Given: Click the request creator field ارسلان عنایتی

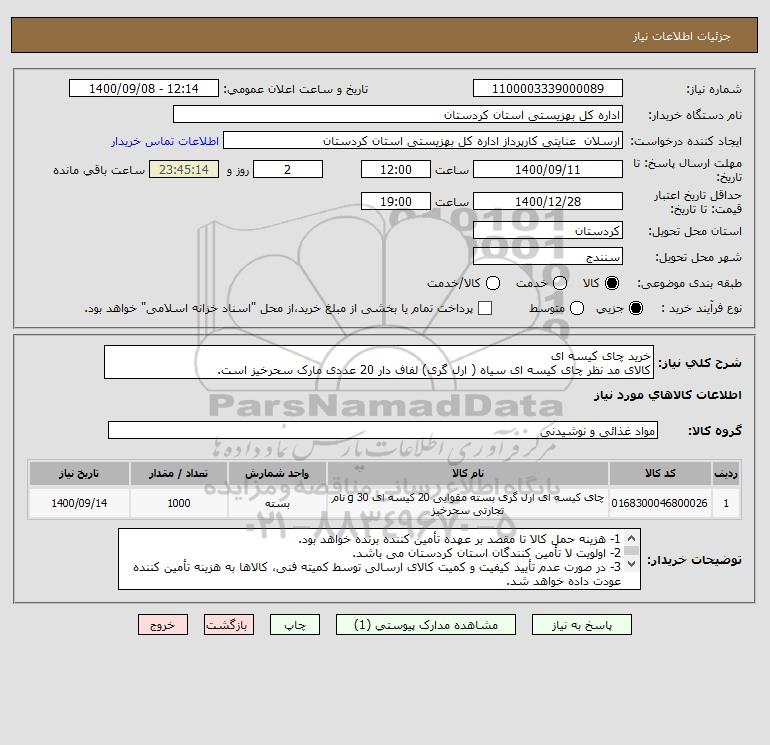Looking at the screenshot, I should [423, 140].
